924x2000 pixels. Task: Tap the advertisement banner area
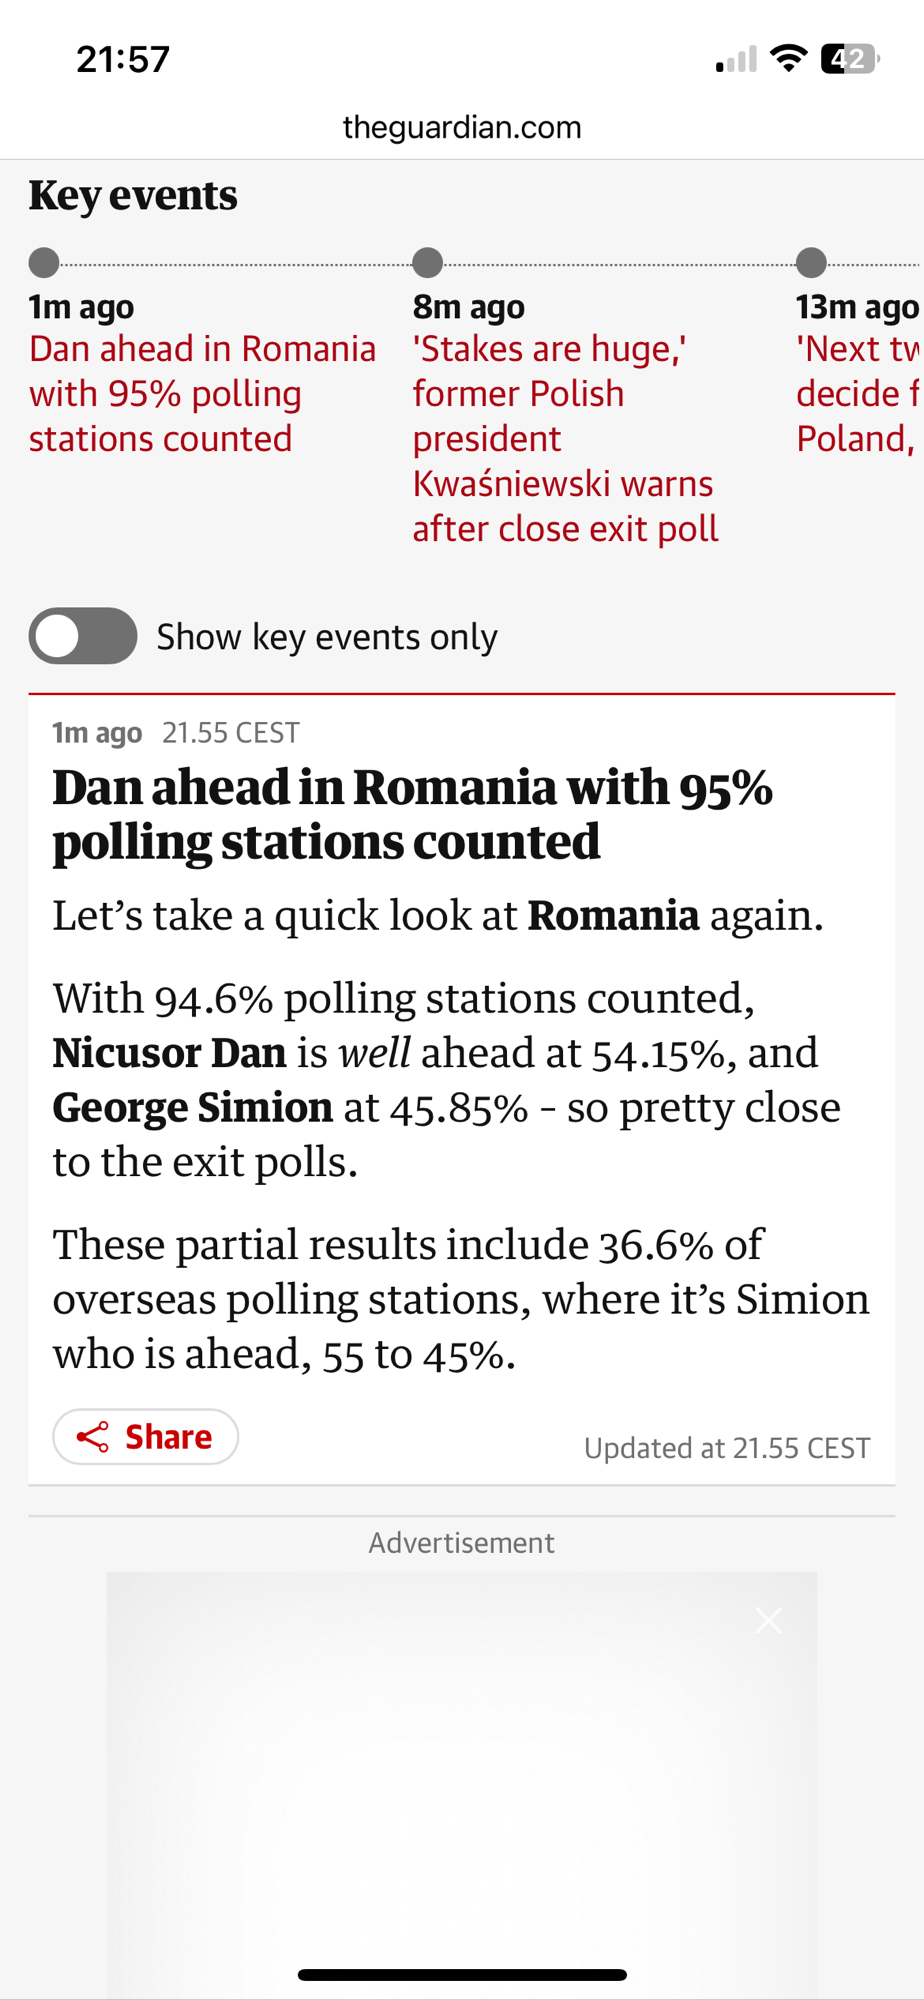462,1780
